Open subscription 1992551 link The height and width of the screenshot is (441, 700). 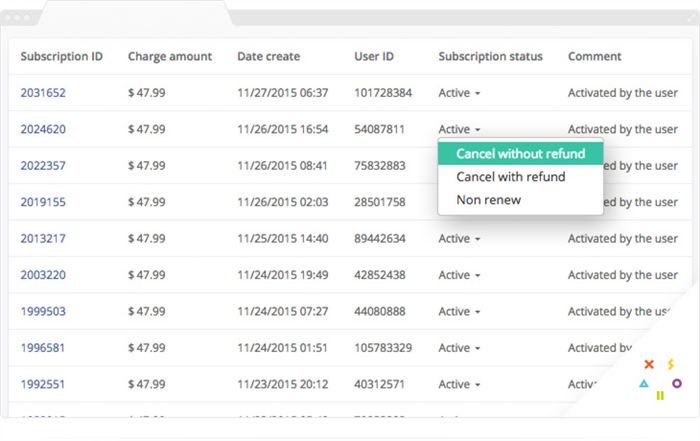tap(42, 384)
